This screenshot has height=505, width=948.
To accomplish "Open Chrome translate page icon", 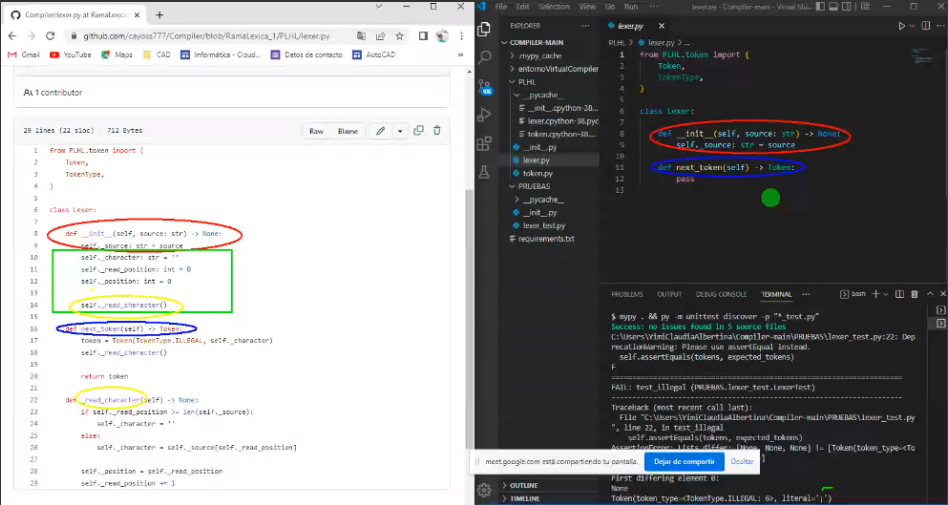I will pos(361,36).
